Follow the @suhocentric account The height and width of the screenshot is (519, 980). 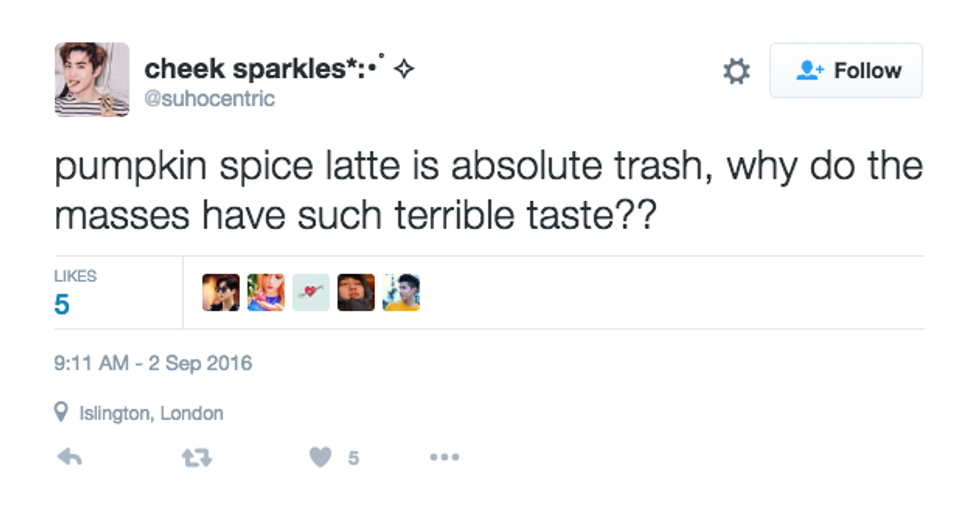pyautogui.click(x=846, y=71)
